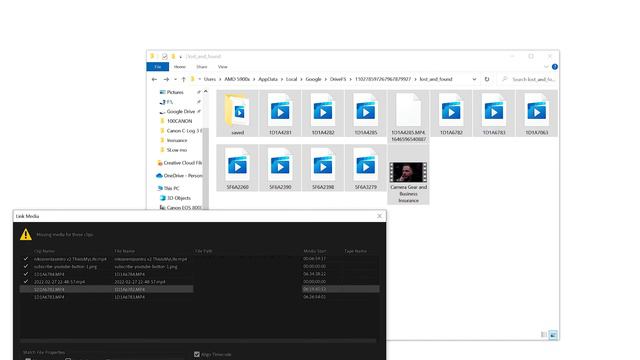Sort Link Media by File Name column
The image size is (640, 360).
click(x=124, y=251)
